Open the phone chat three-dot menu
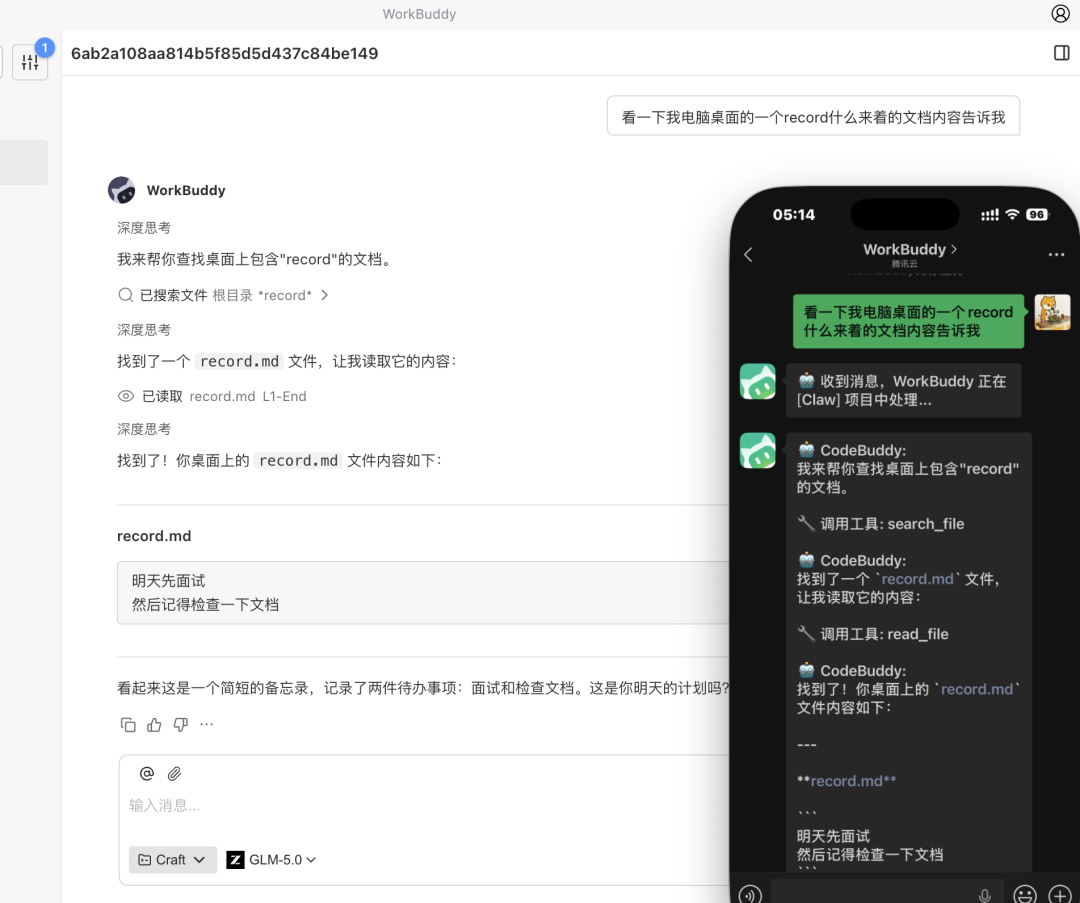Image resolution: width=1080 pixels, height=903 pixels. (1056, 254)
